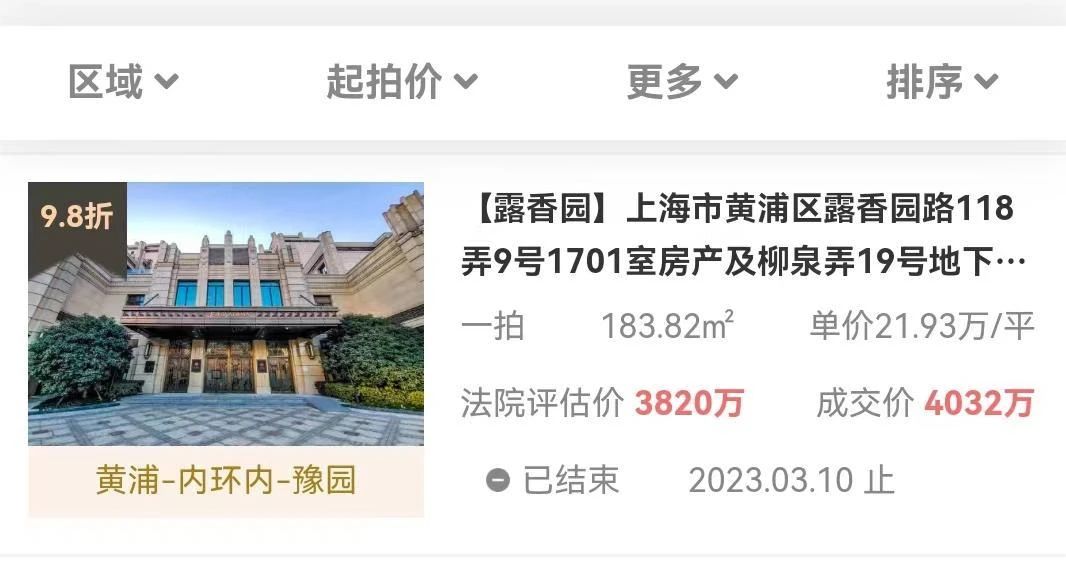The height and width of the screenshot is (564, 1066).
Task: Click the 已结束 status text
Action: 571,480
